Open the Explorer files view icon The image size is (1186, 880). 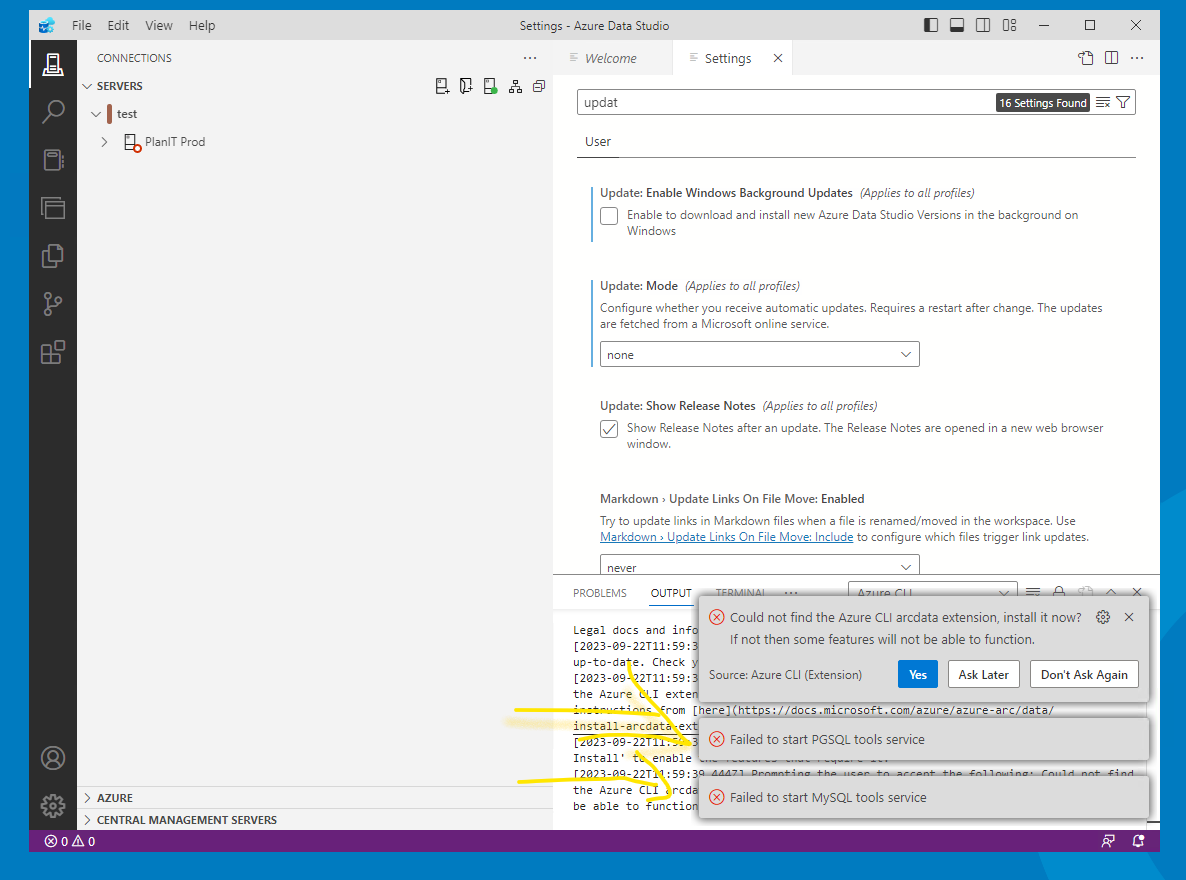53,207
